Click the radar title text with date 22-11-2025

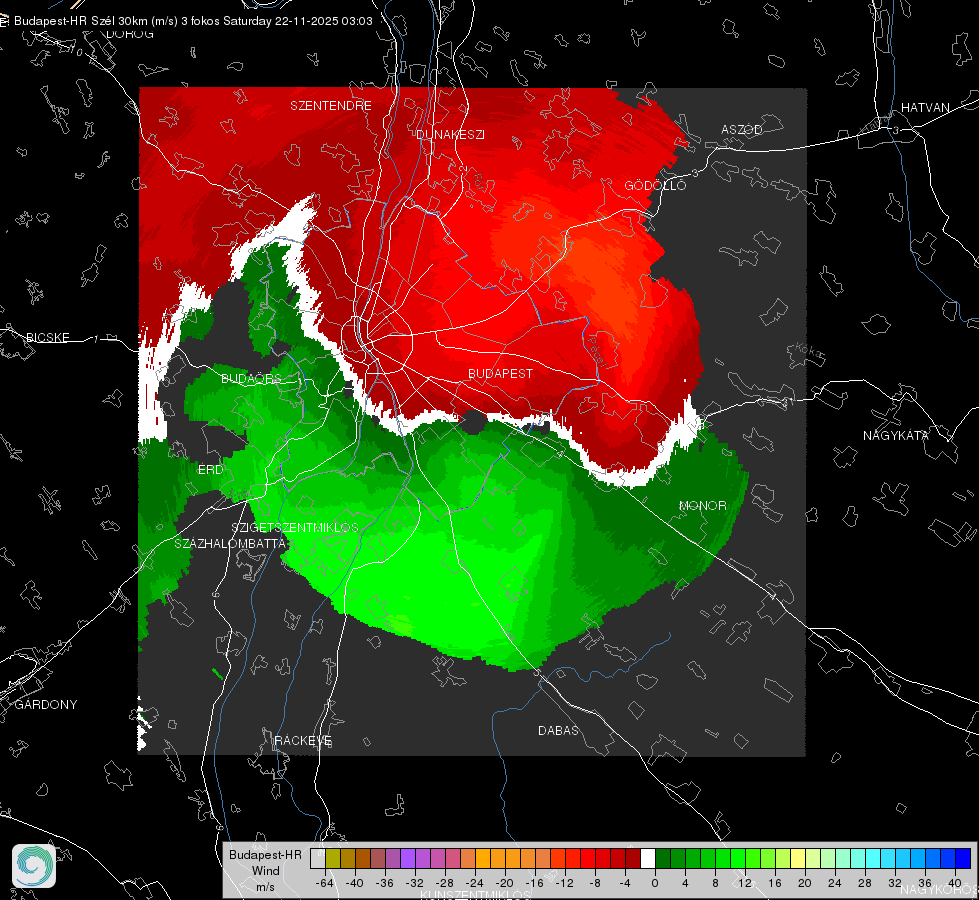pyautogui.click(x=193, y=21)
